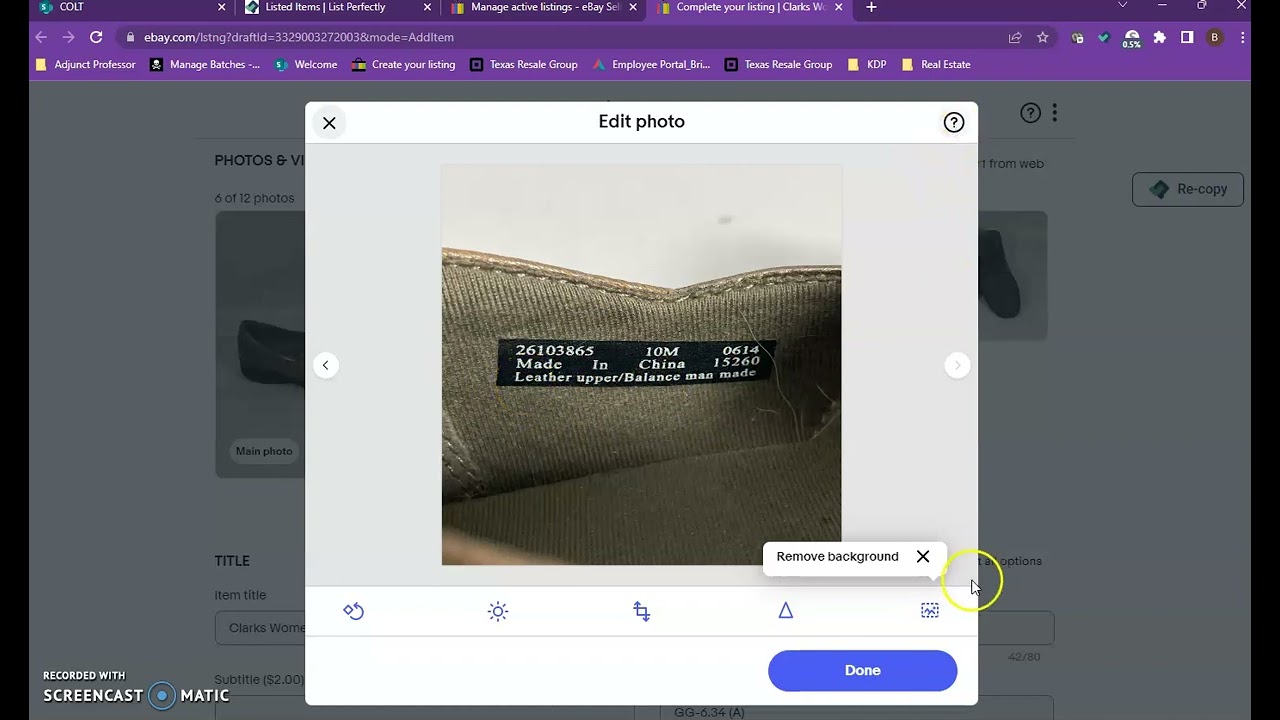Image resolution: width=1280 pixels, height=720 pixels.
Task: Open the Welcome bookmark
Action: point(306,64)
